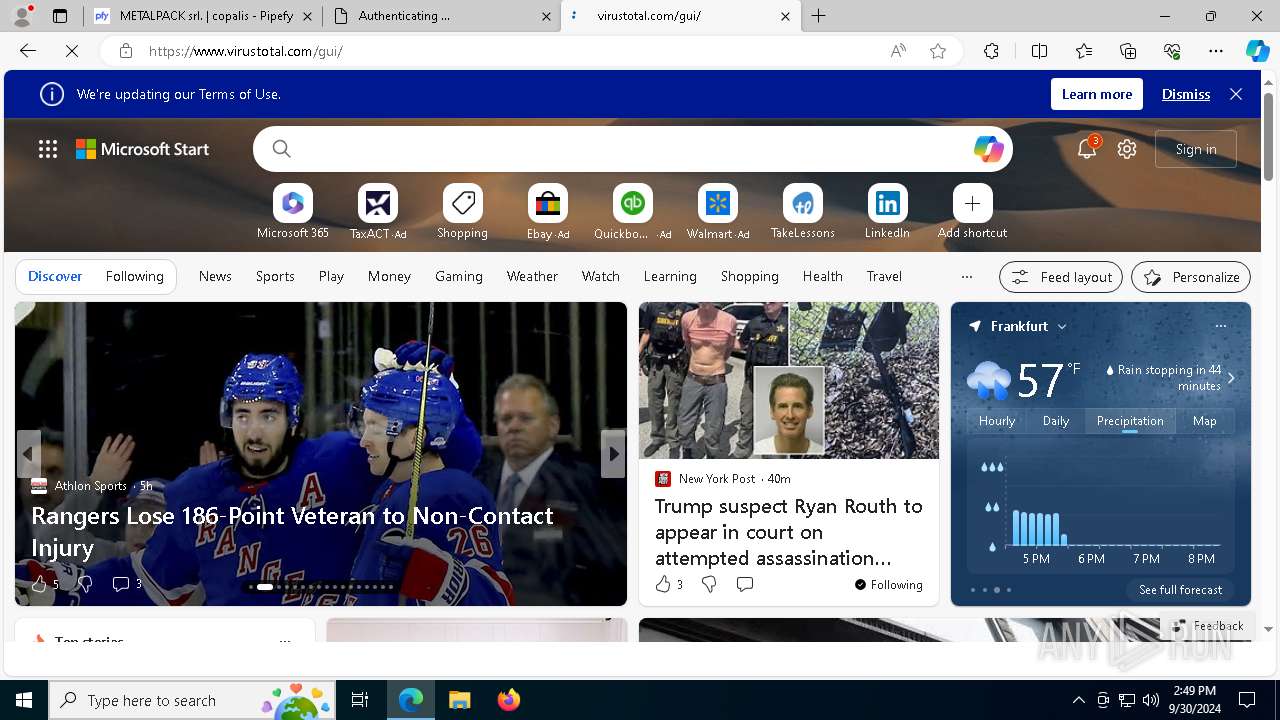1280x720 pixels.
Task: Switch to the Discover feed
Action: [x=55, y=276]
